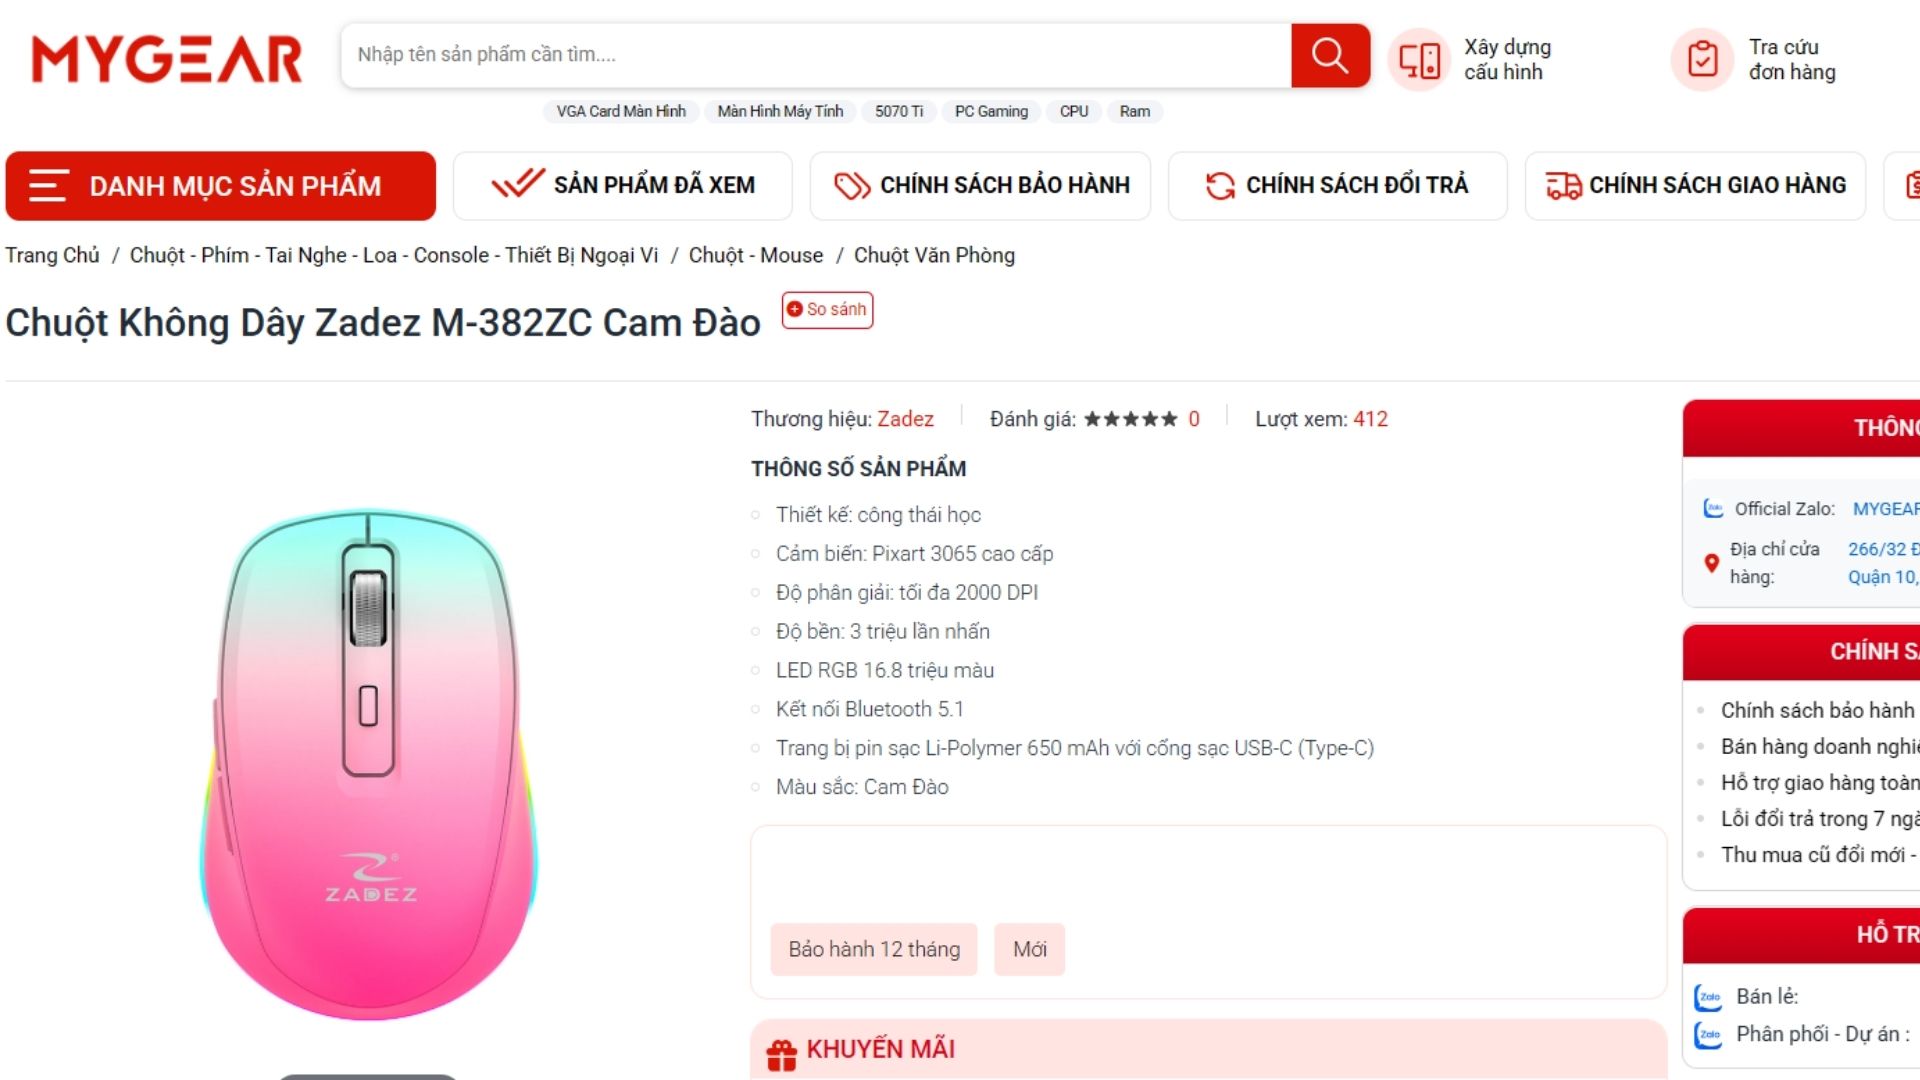Click the Zalo icon beside Bán lẻ
This screenshot has width=1920, height=1080.
[x=1709, y=997]
